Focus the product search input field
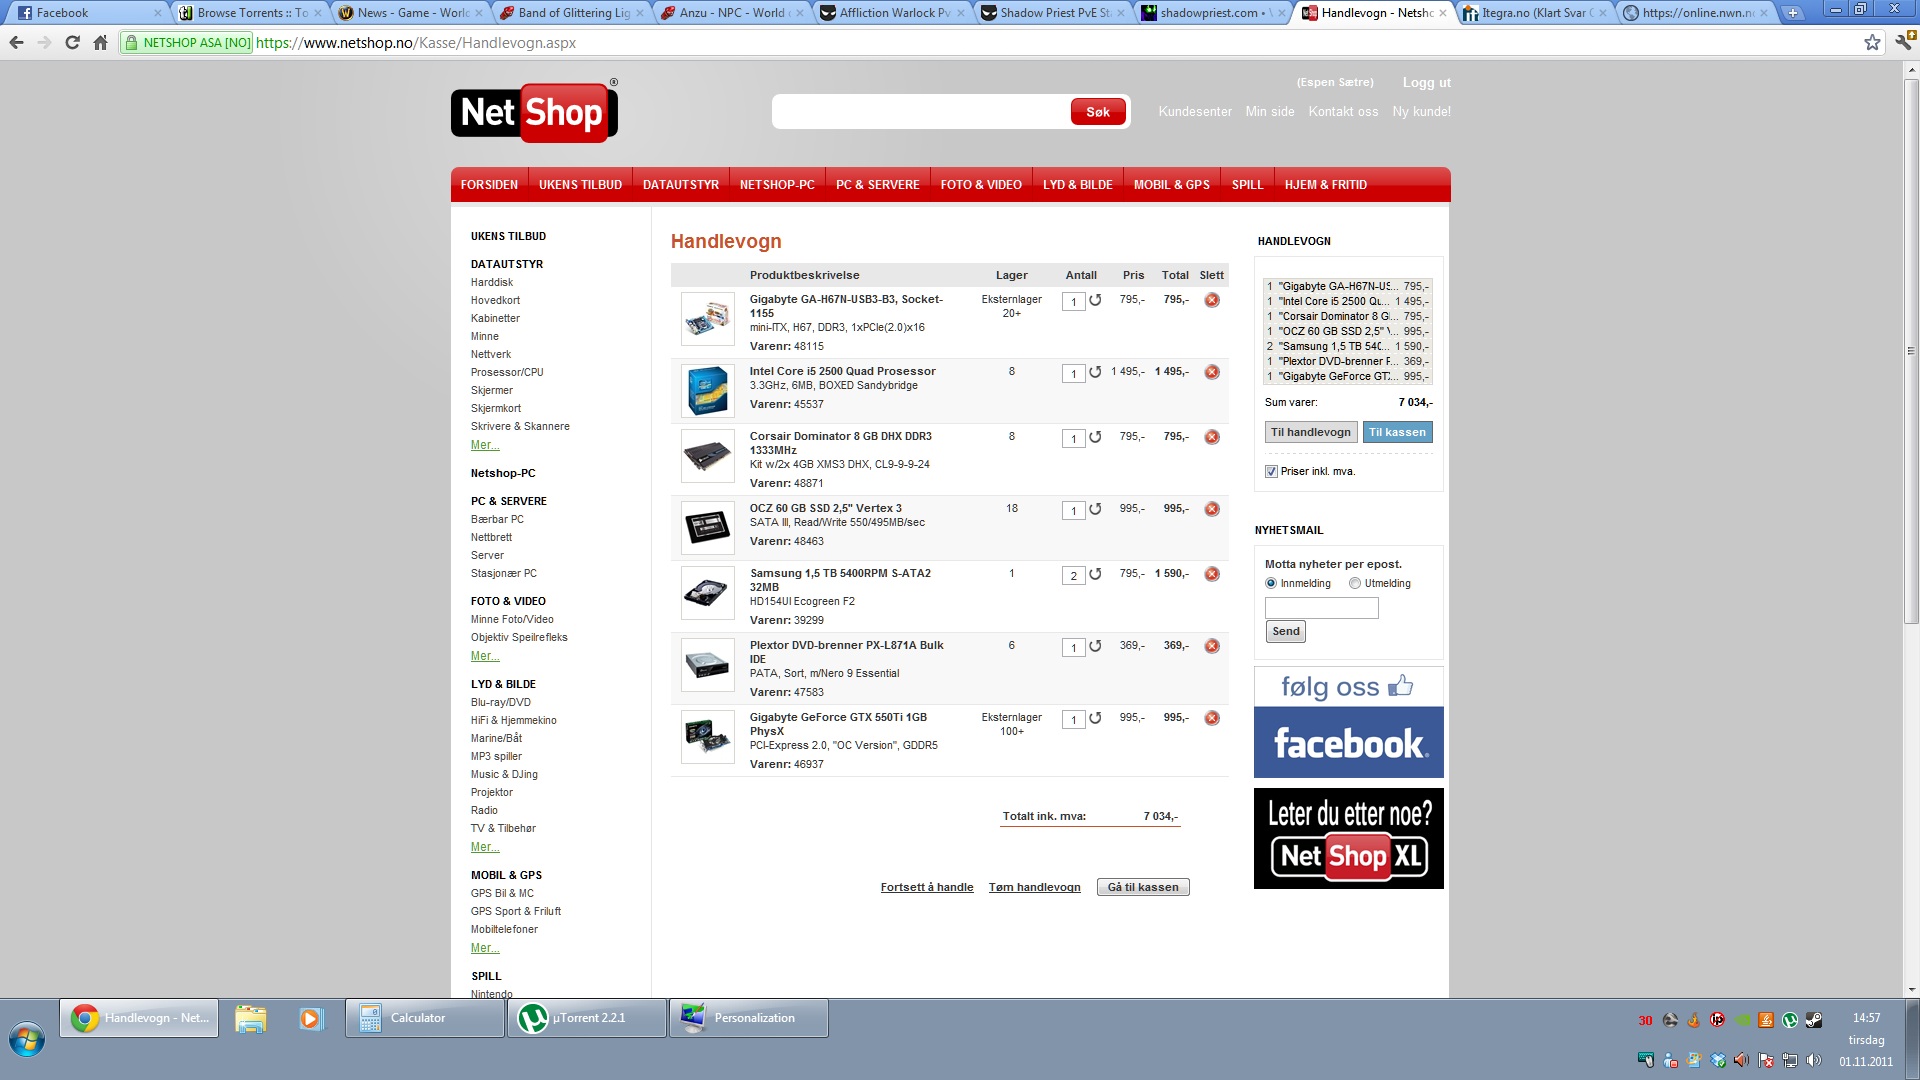Screen dimensions: 1920x1080 922,112
